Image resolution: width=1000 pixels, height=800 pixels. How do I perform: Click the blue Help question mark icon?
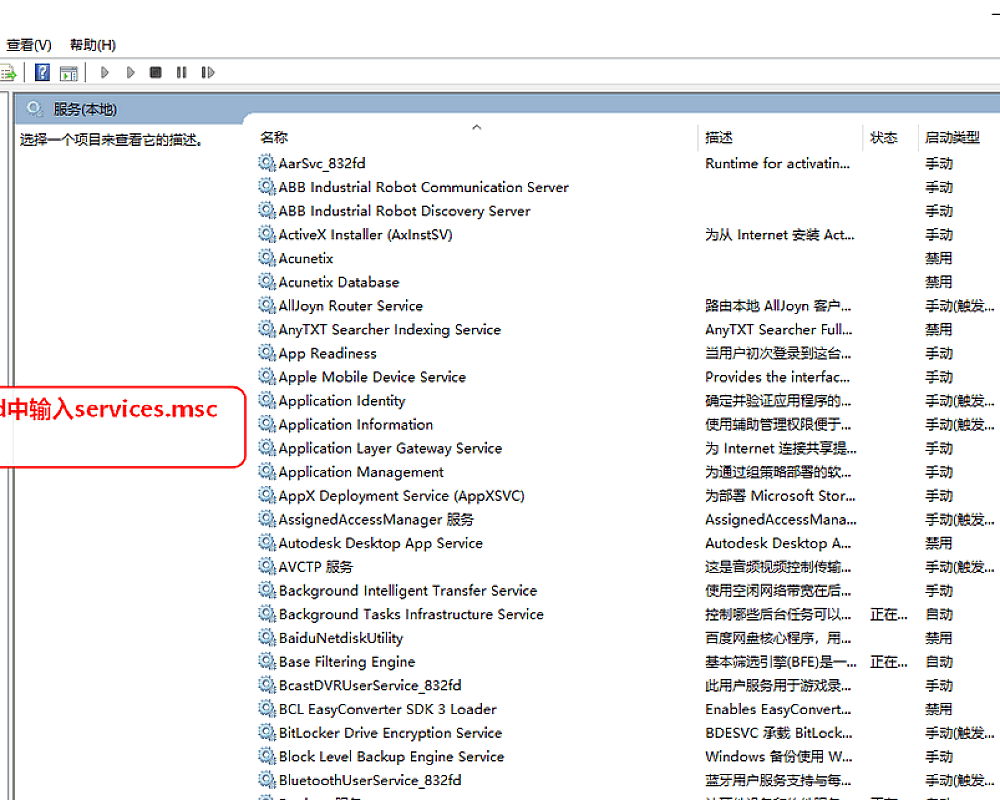pos(43,72)
